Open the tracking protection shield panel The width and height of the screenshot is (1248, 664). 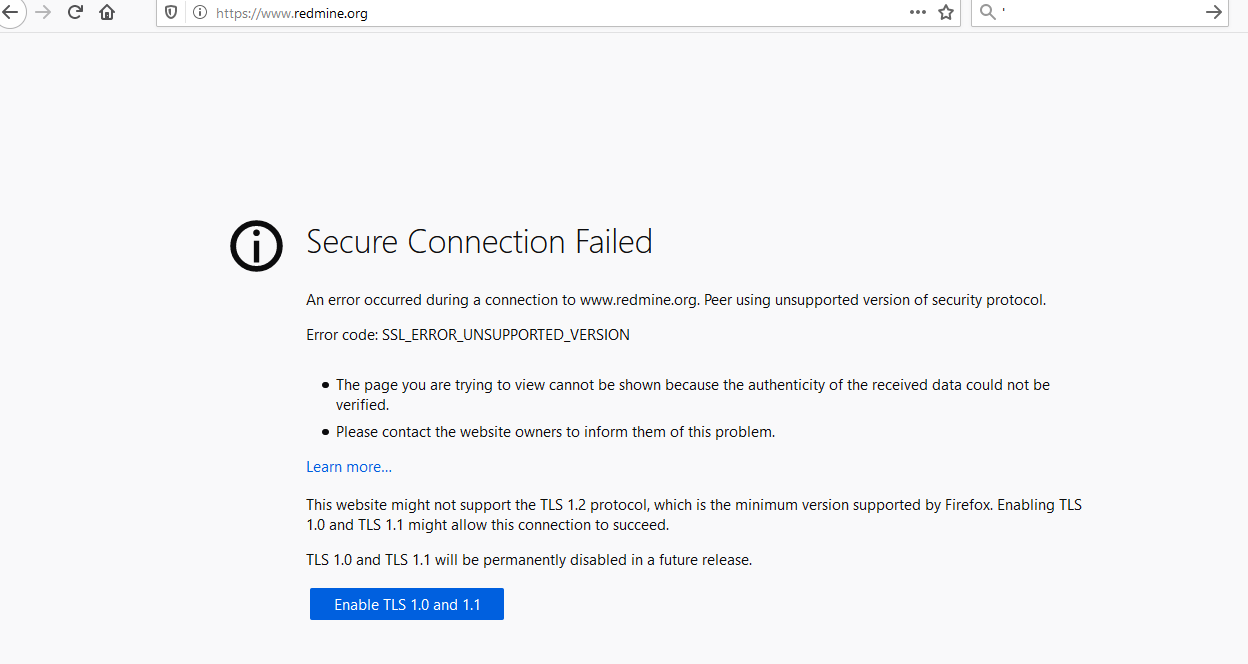[x=171, y=13]
